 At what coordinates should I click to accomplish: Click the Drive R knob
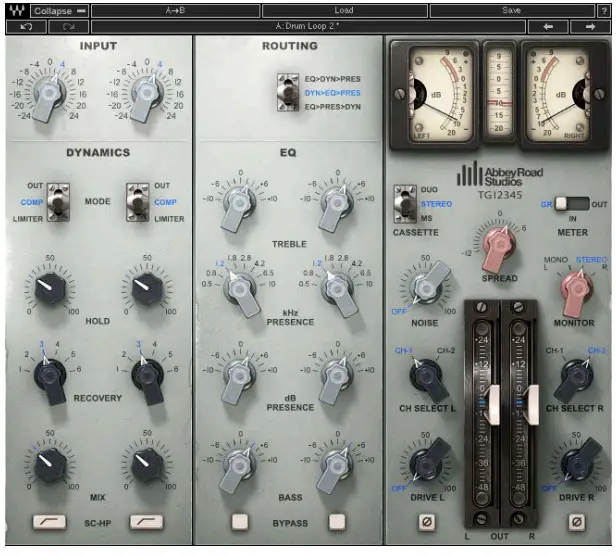point(578,465)
